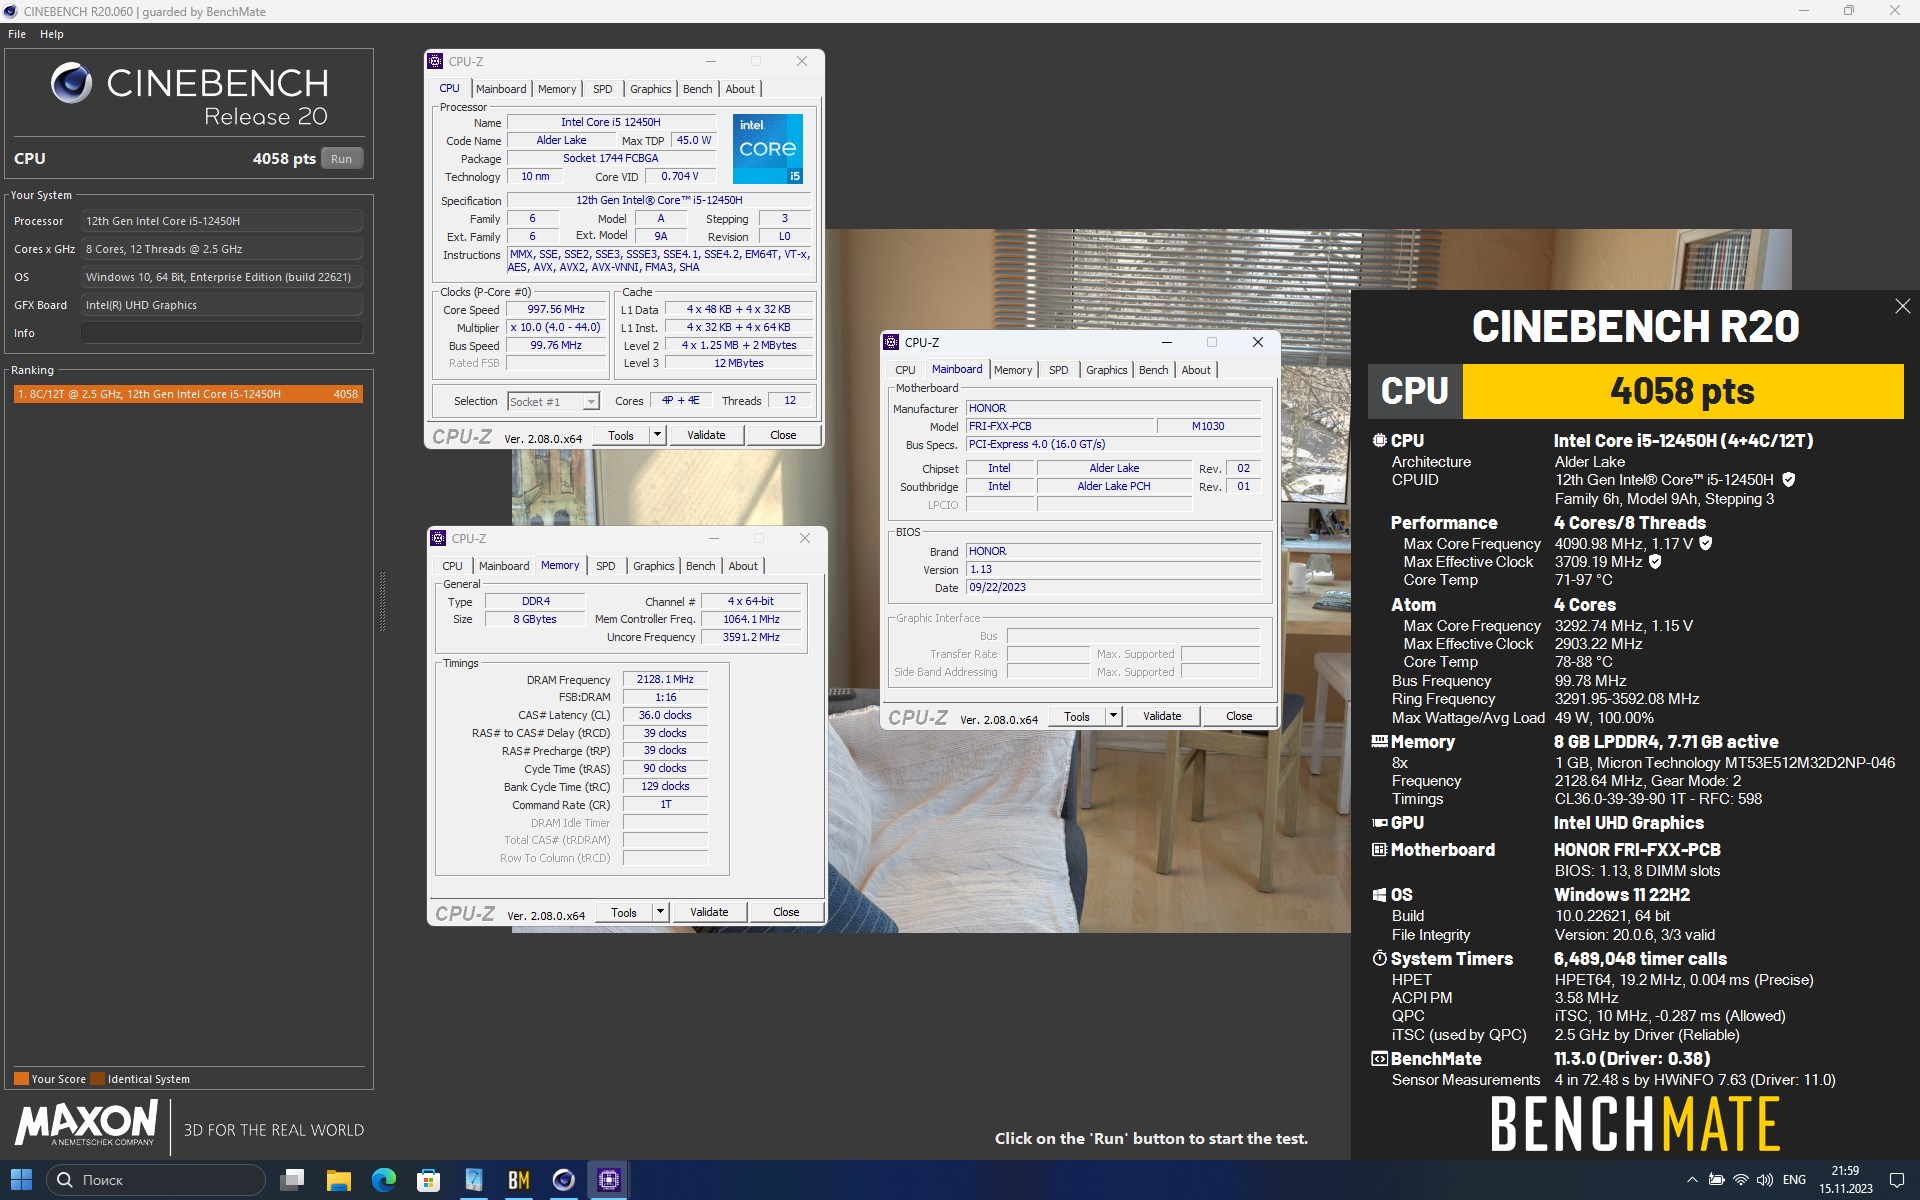Click the CPU-Z Memory window title icon
The width and height of the screenshot is (1920, 1200).
tap(438, 538)
